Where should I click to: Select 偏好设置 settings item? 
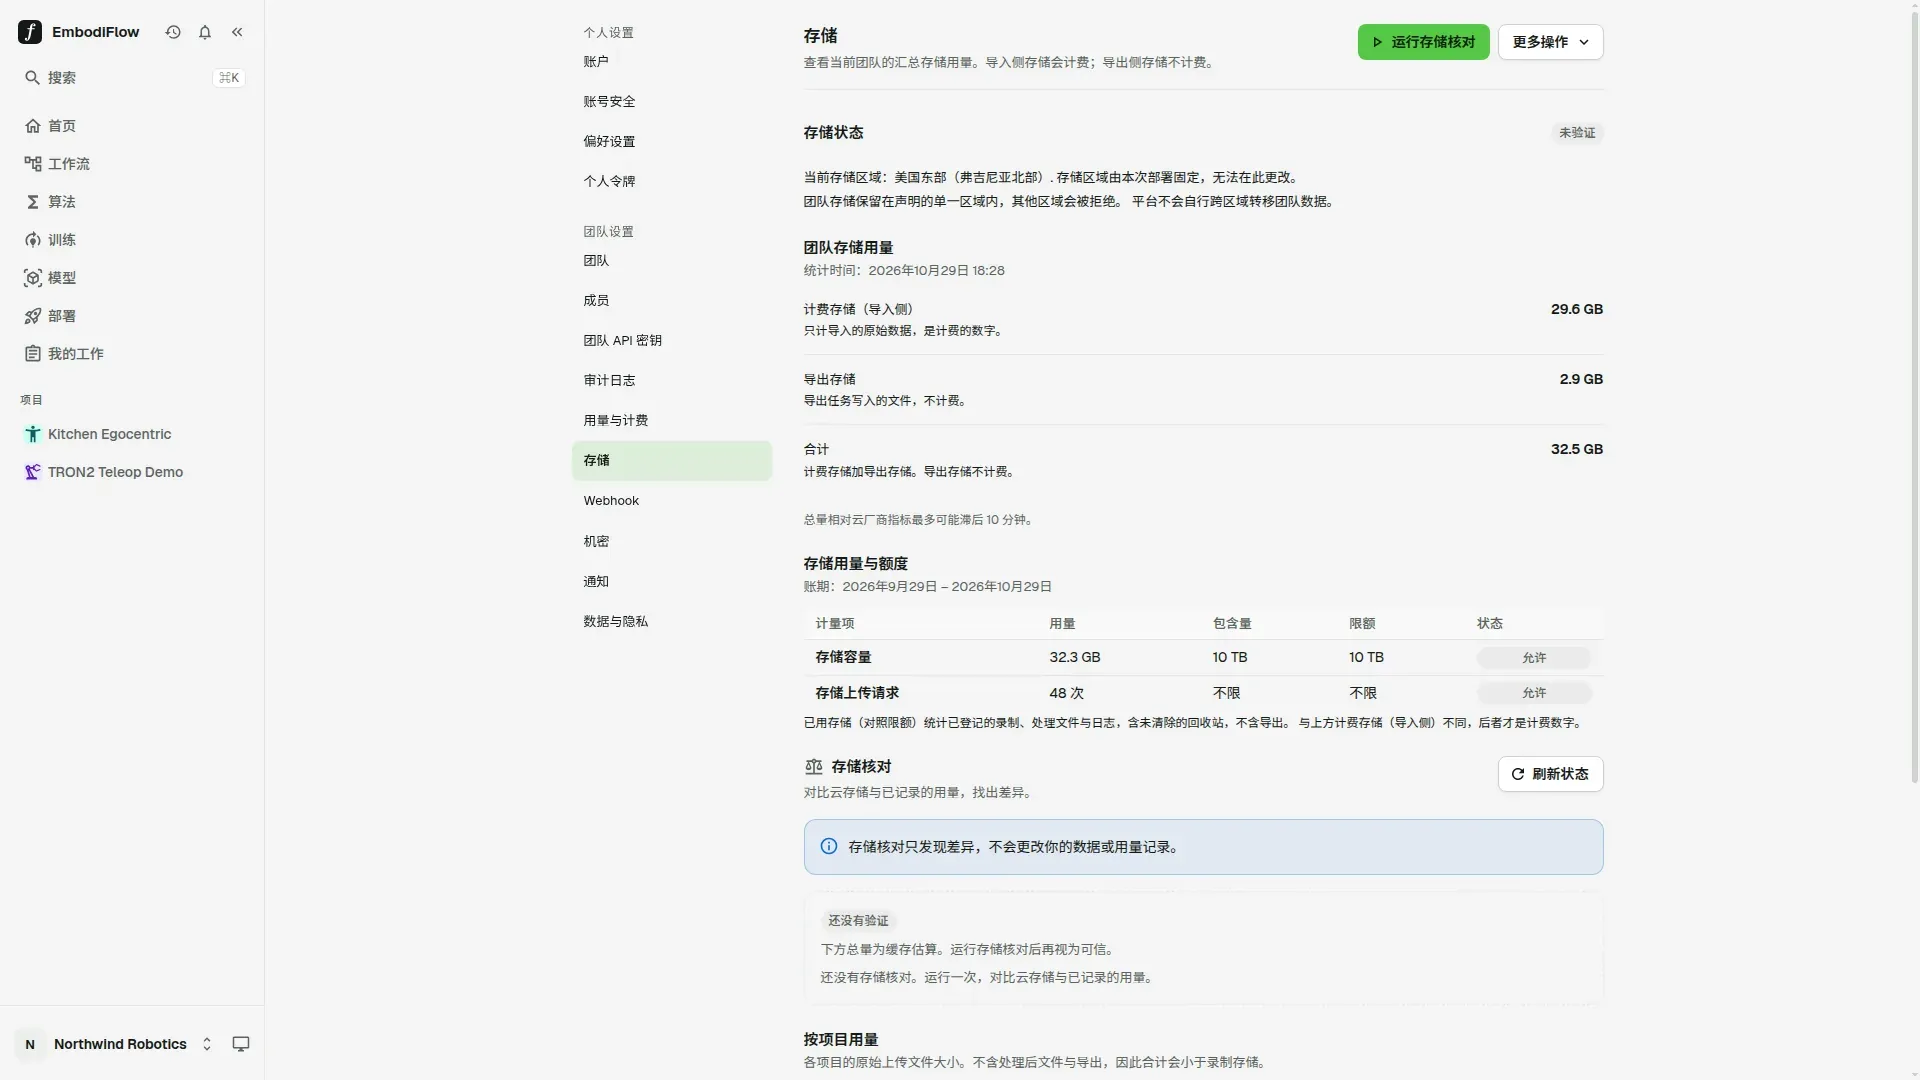[672, 141]
